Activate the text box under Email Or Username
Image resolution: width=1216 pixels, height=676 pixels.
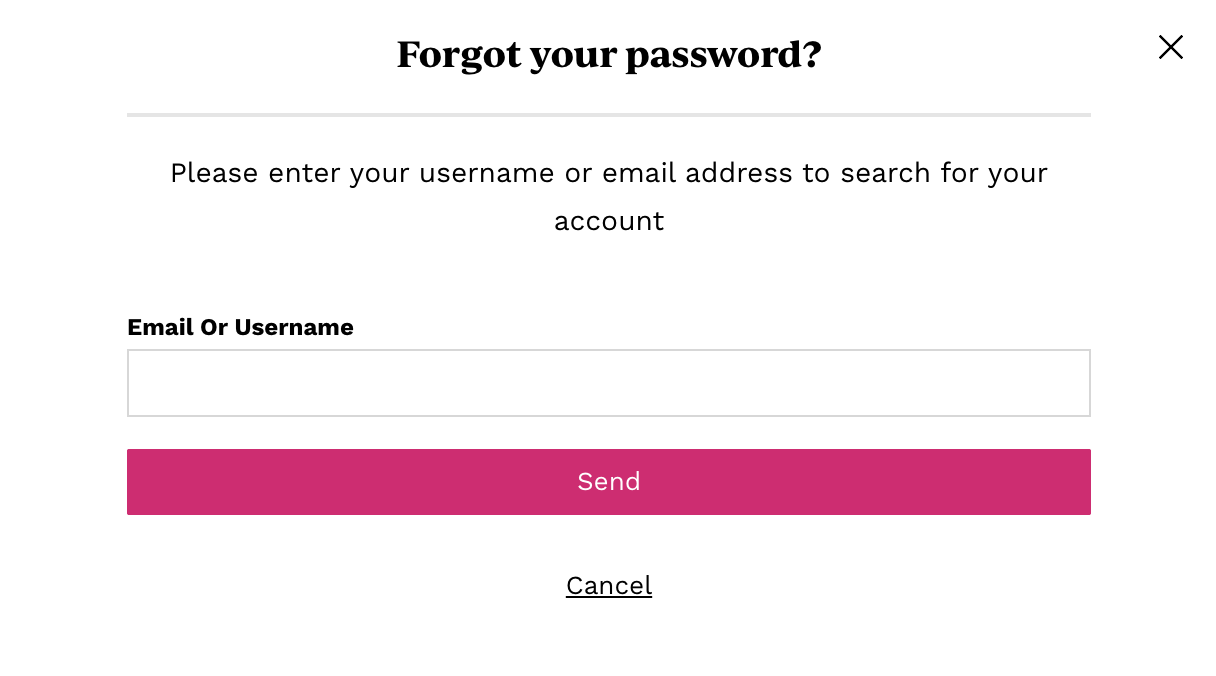click(608, 383)
